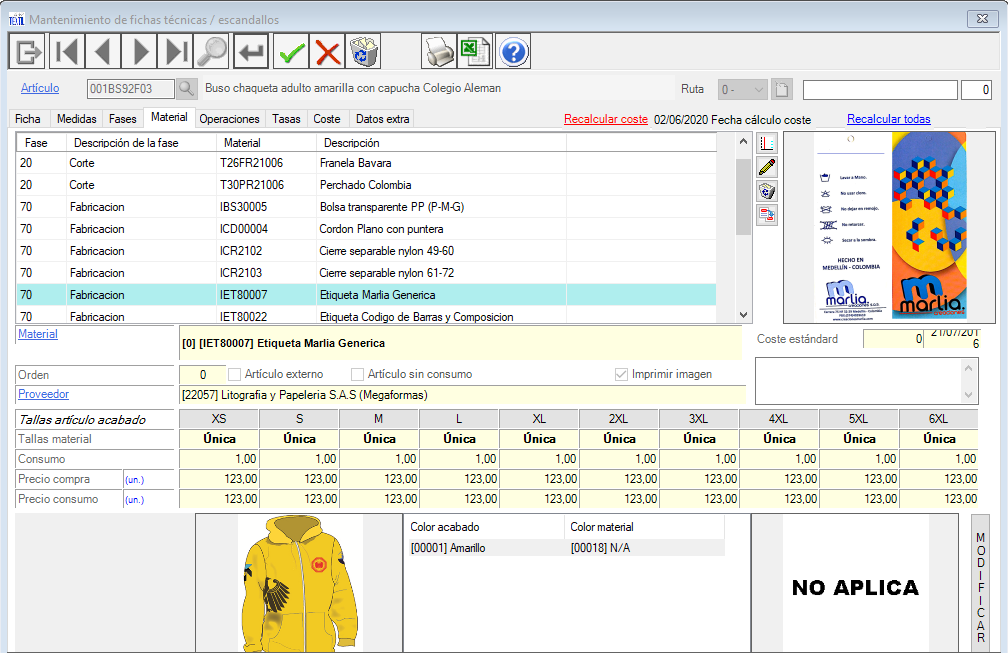1008x653 pixels.
Task: Jump to the last record
Action: click(177, 51)
